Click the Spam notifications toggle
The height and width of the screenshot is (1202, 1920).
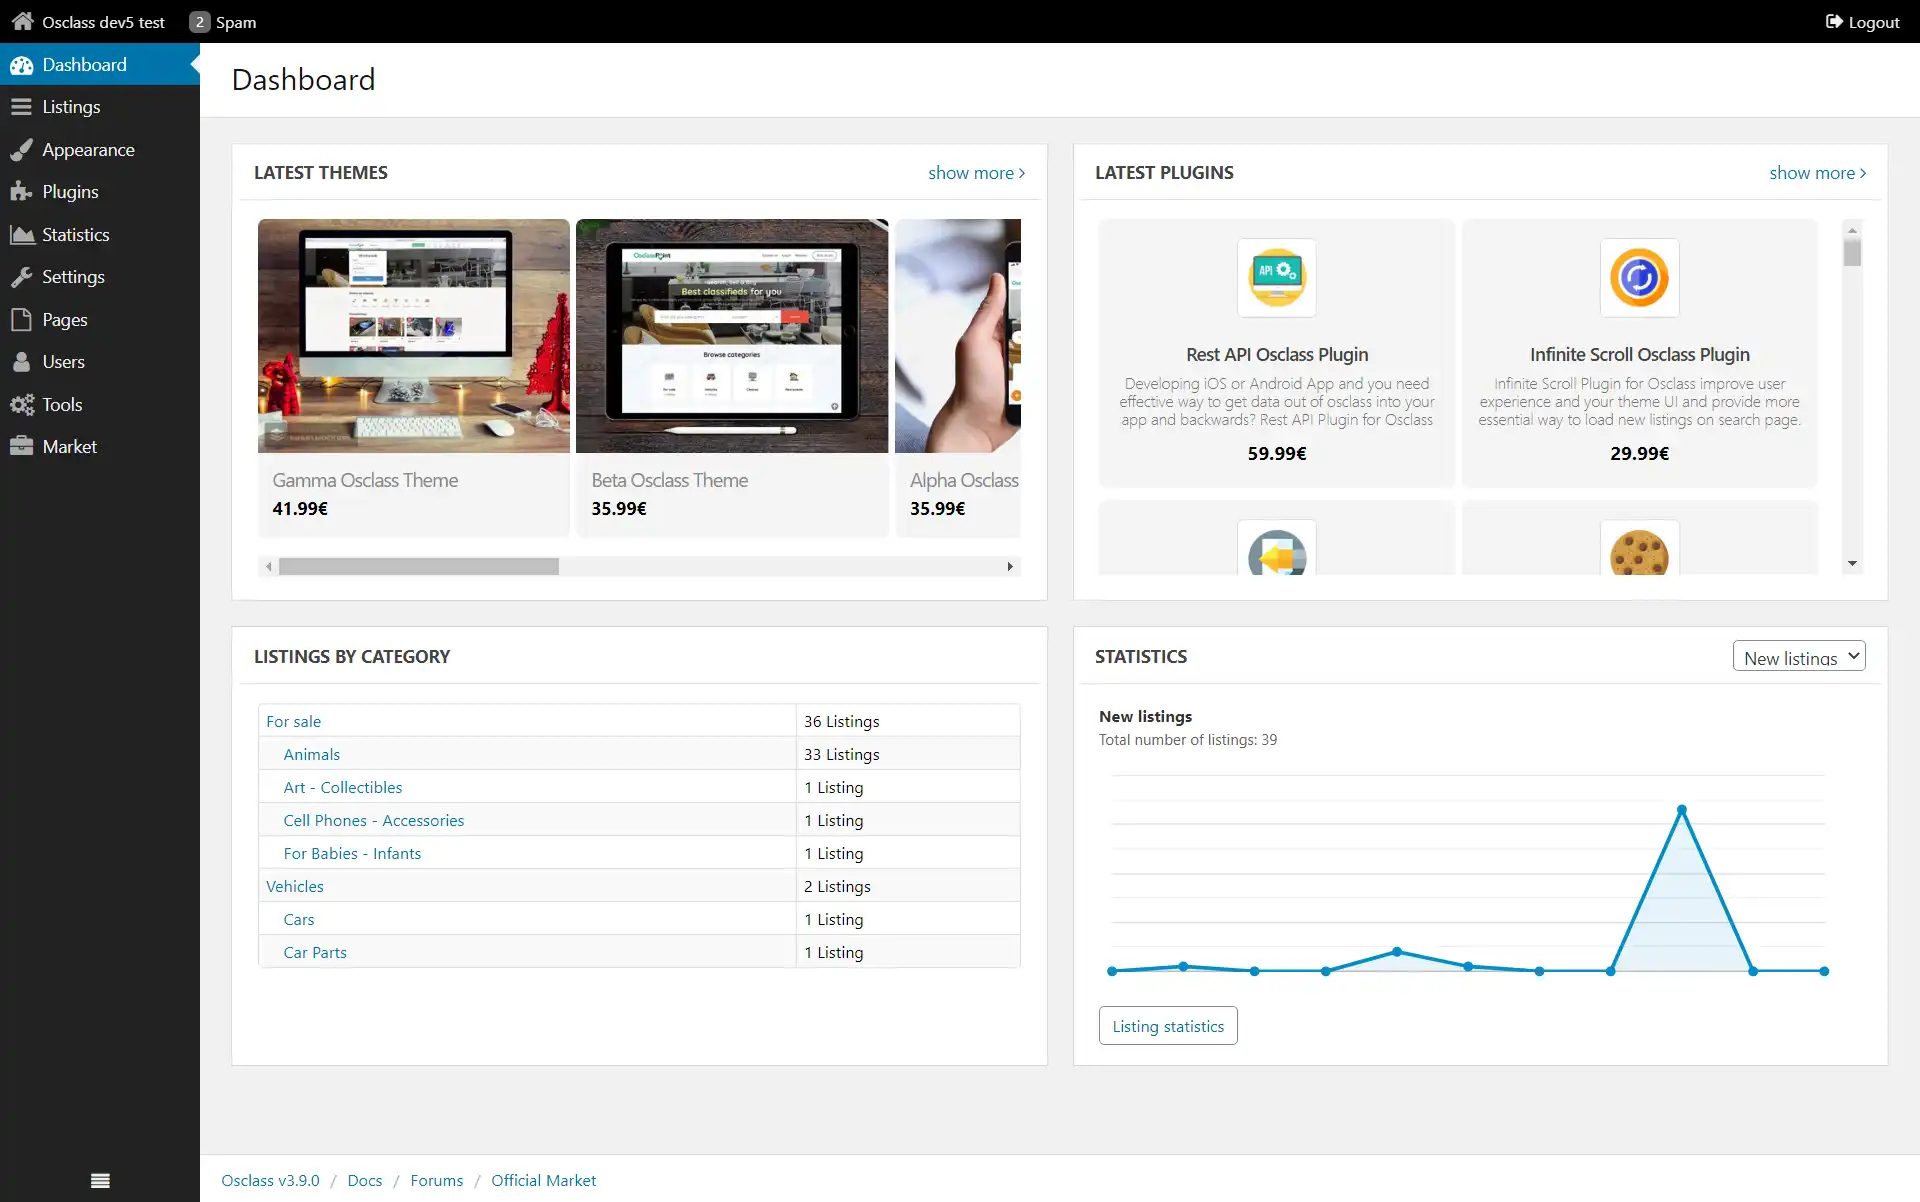(220, 21)
